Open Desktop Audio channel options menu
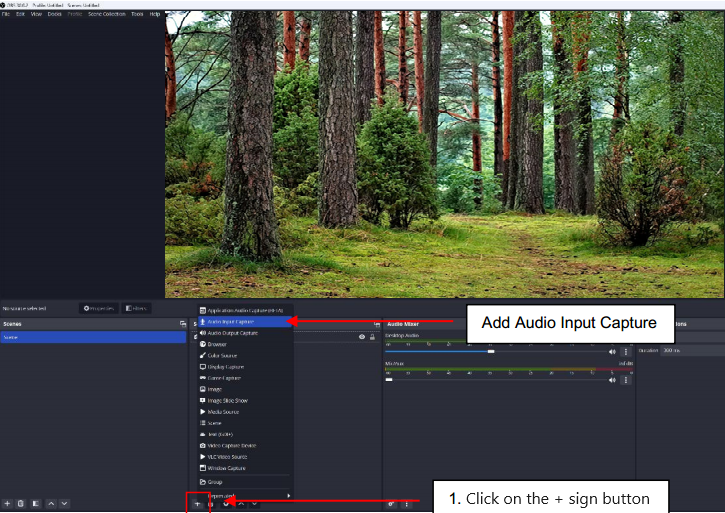 pyautogui.click(x=626, y=352)
